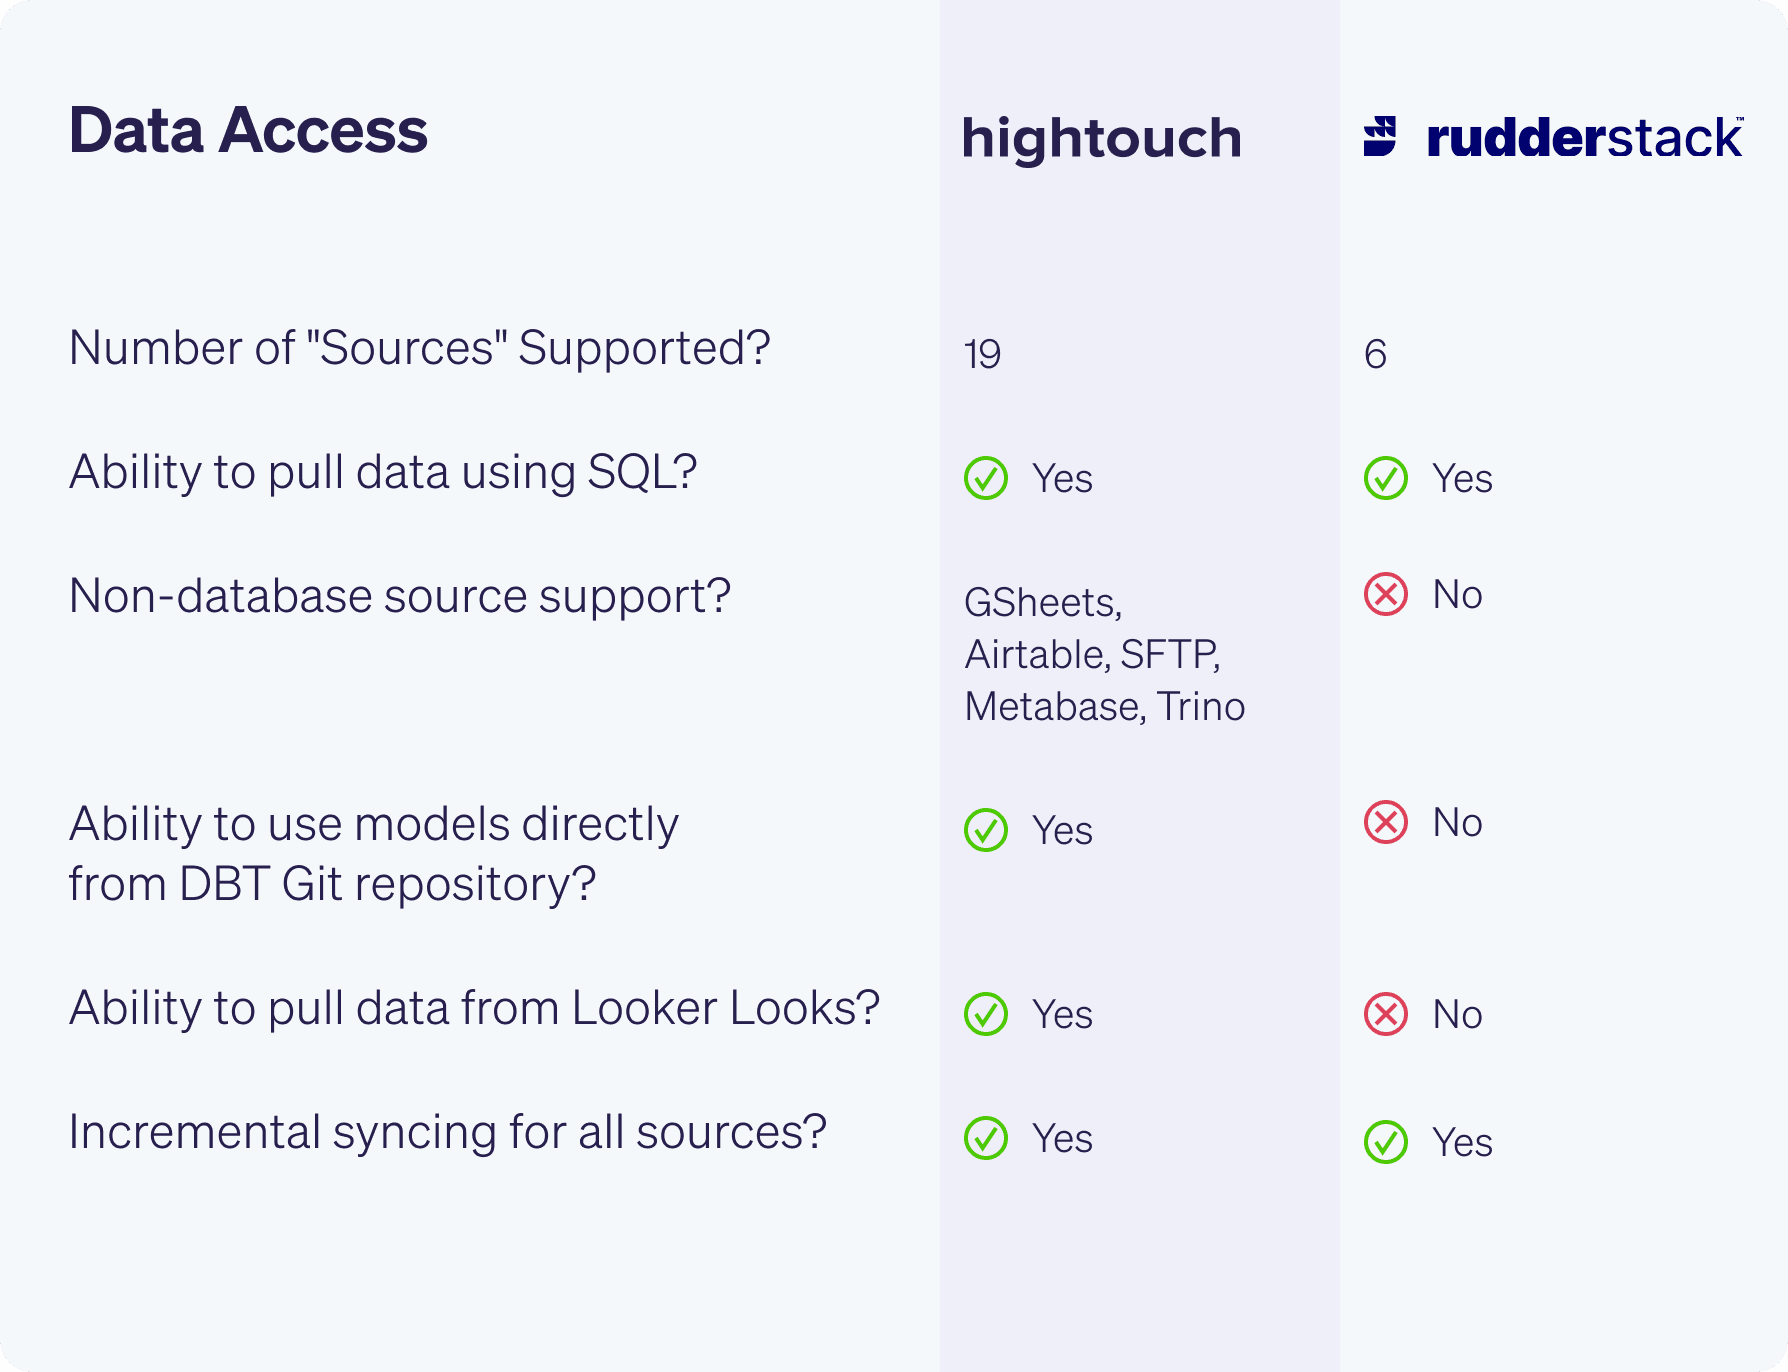
Task: Select the hightouch column header
Action: click(1102, 138)
